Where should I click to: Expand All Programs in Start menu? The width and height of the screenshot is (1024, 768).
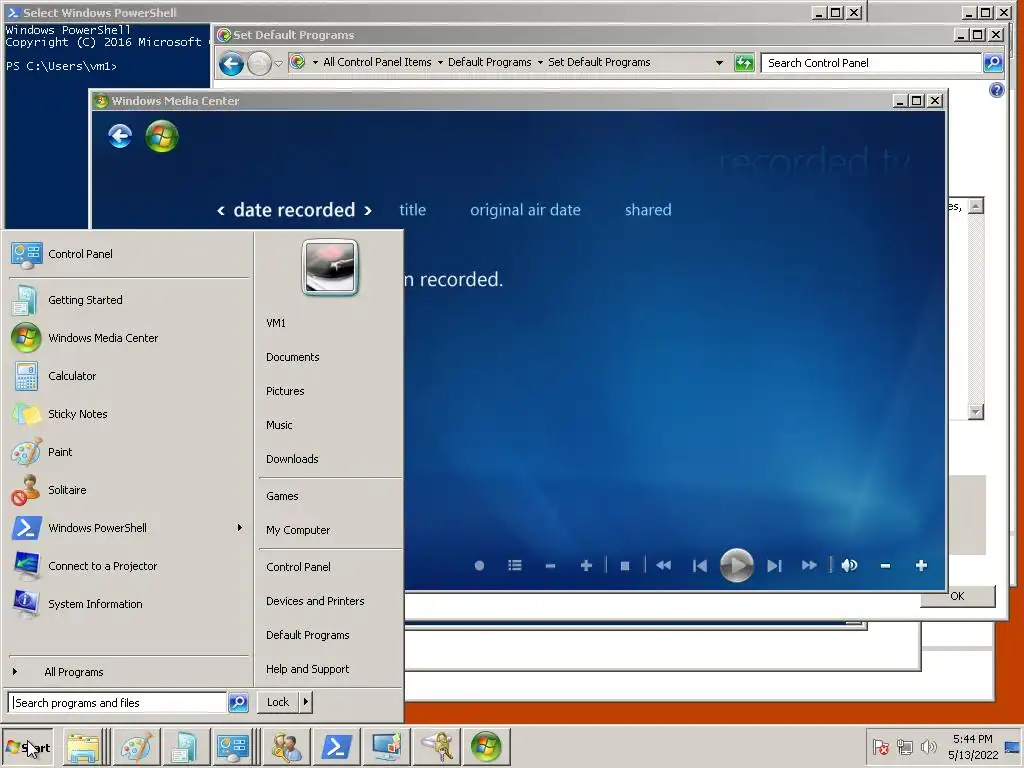click(129, 671)
